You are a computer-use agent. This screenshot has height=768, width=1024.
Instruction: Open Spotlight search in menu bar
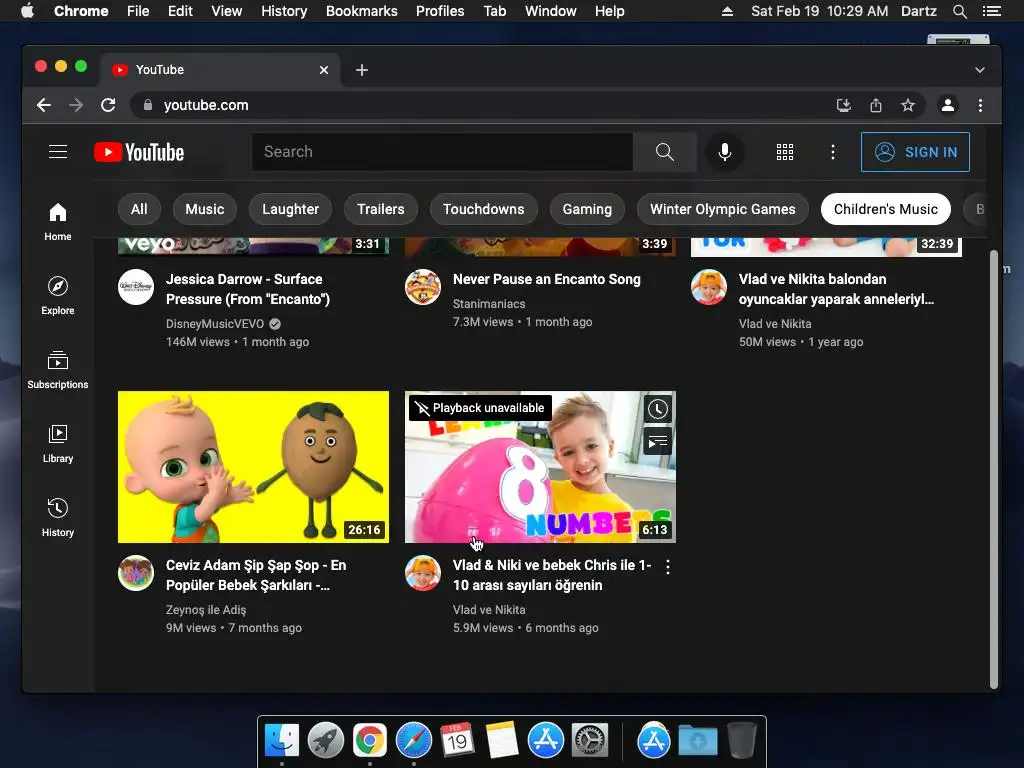(x=959, y=11)
